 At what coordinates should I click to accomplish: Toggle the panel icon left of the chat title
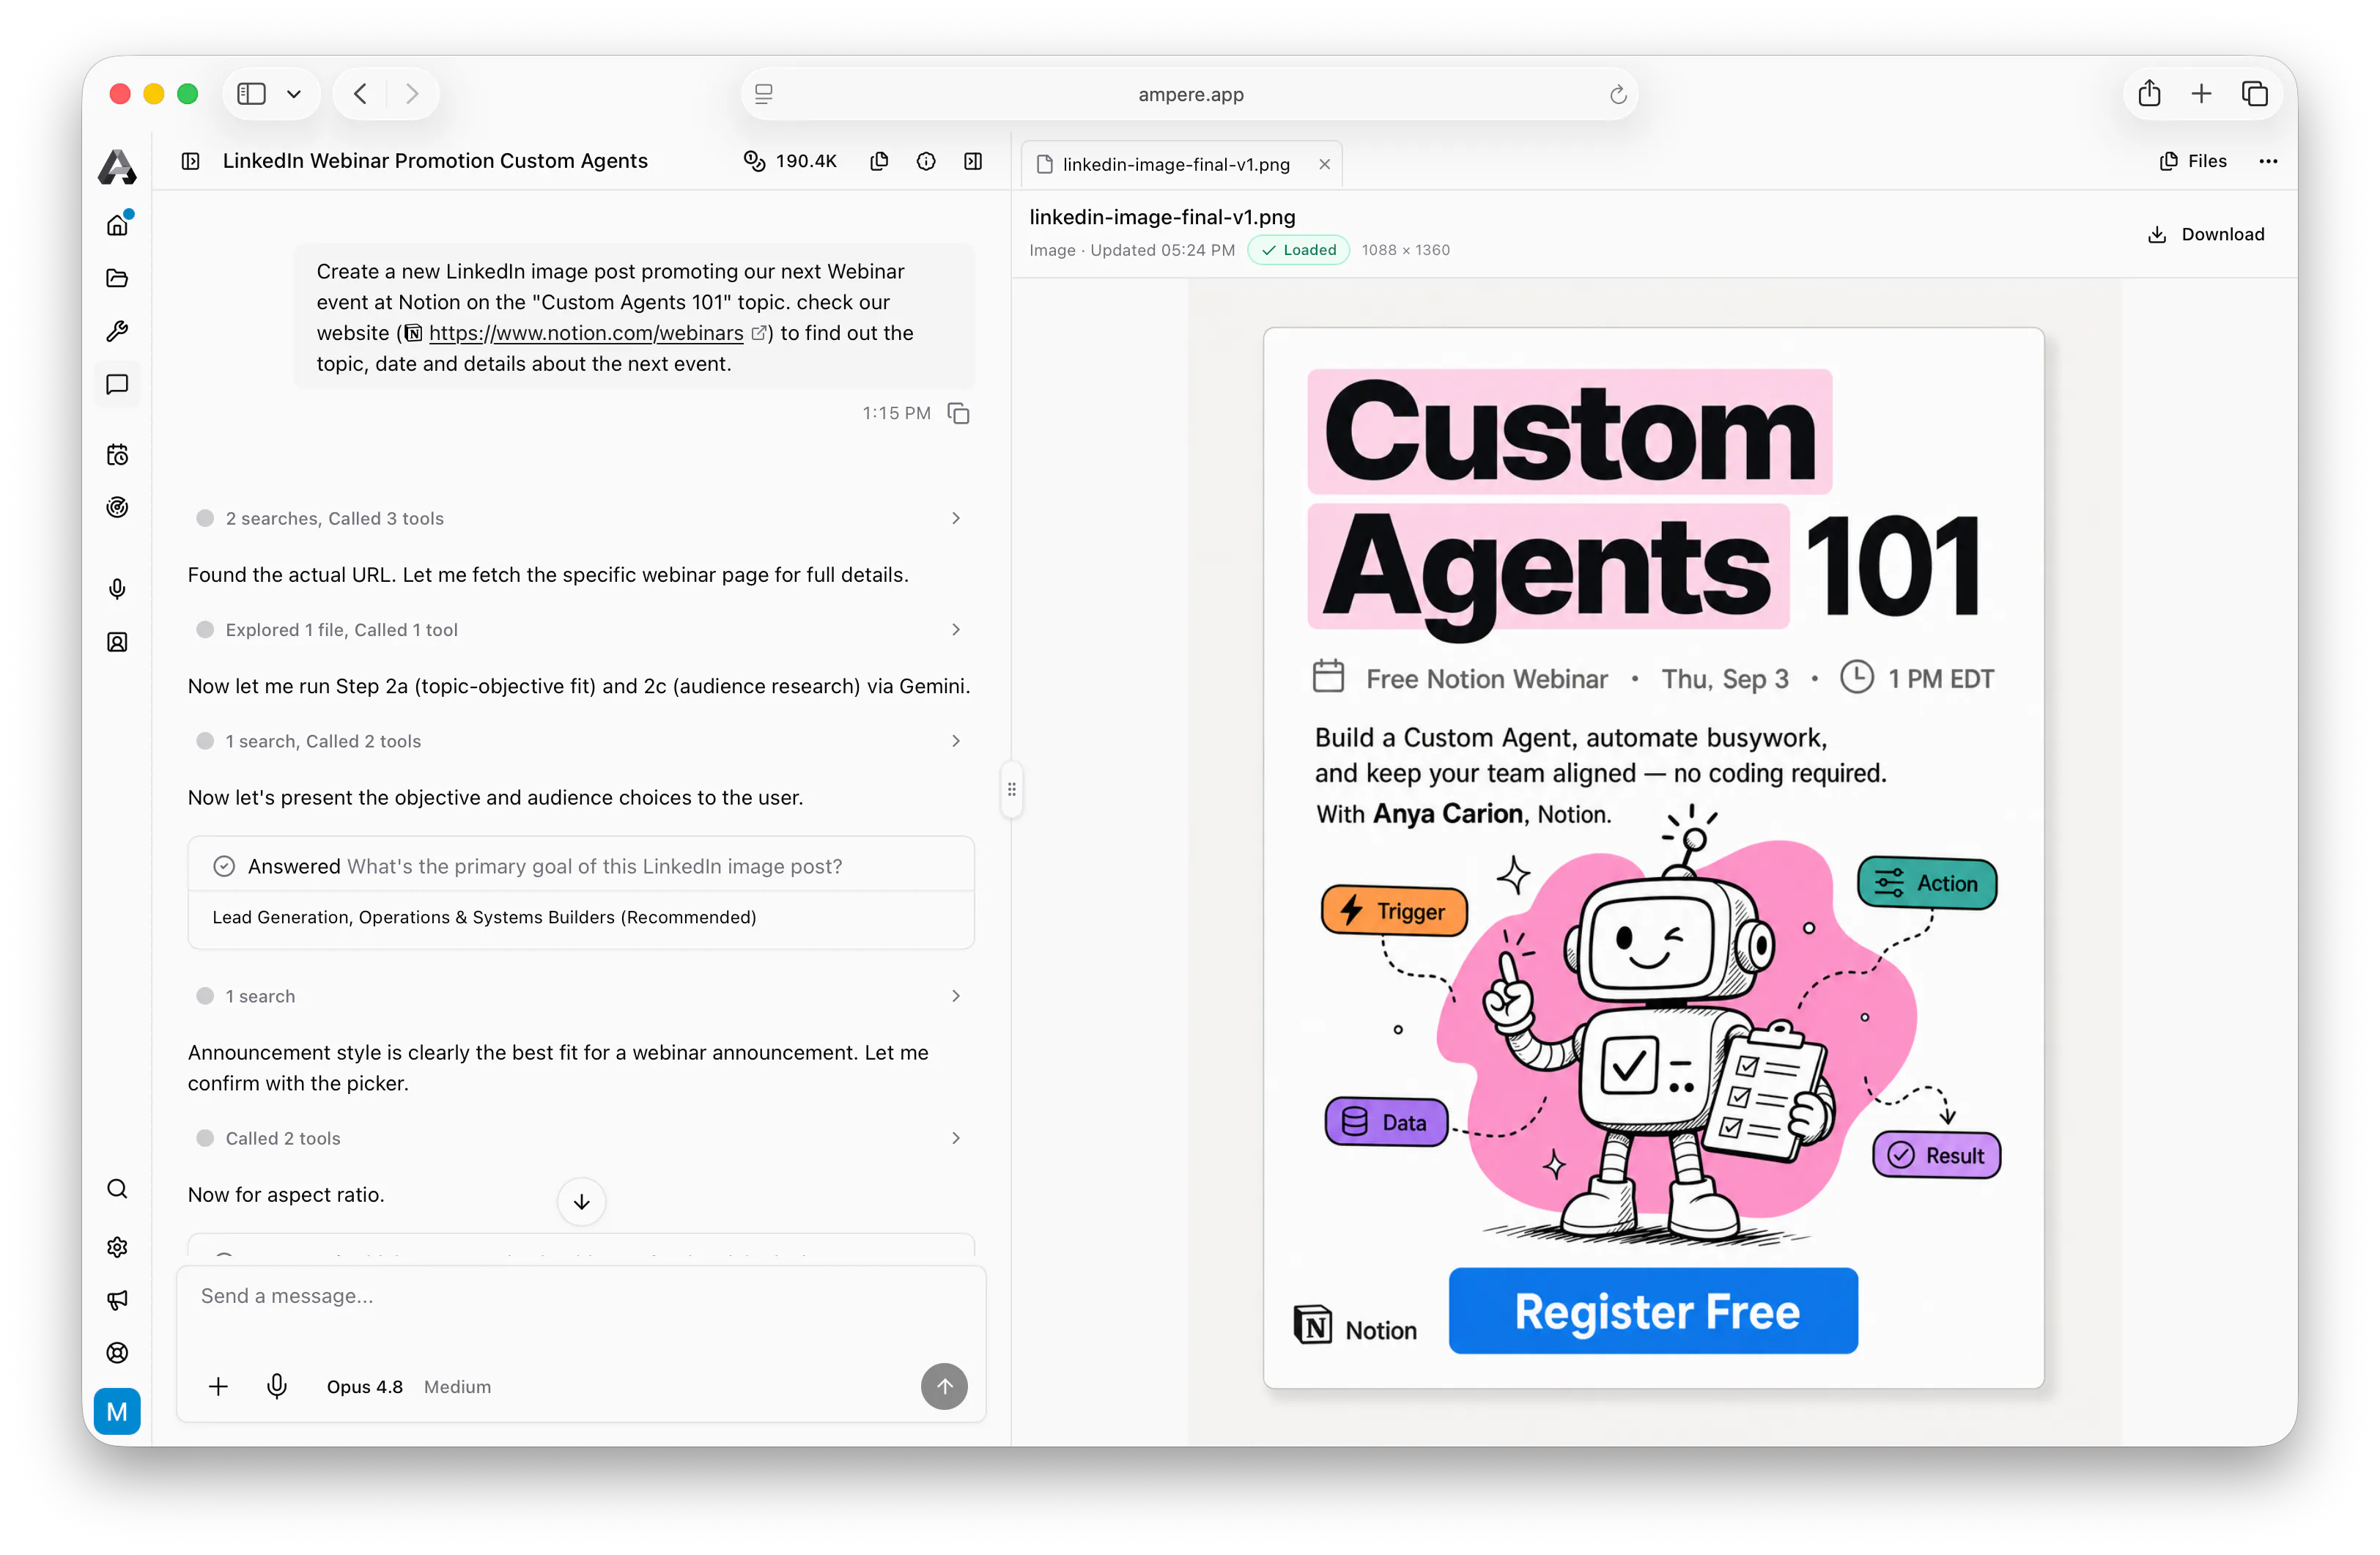[191, 161]
